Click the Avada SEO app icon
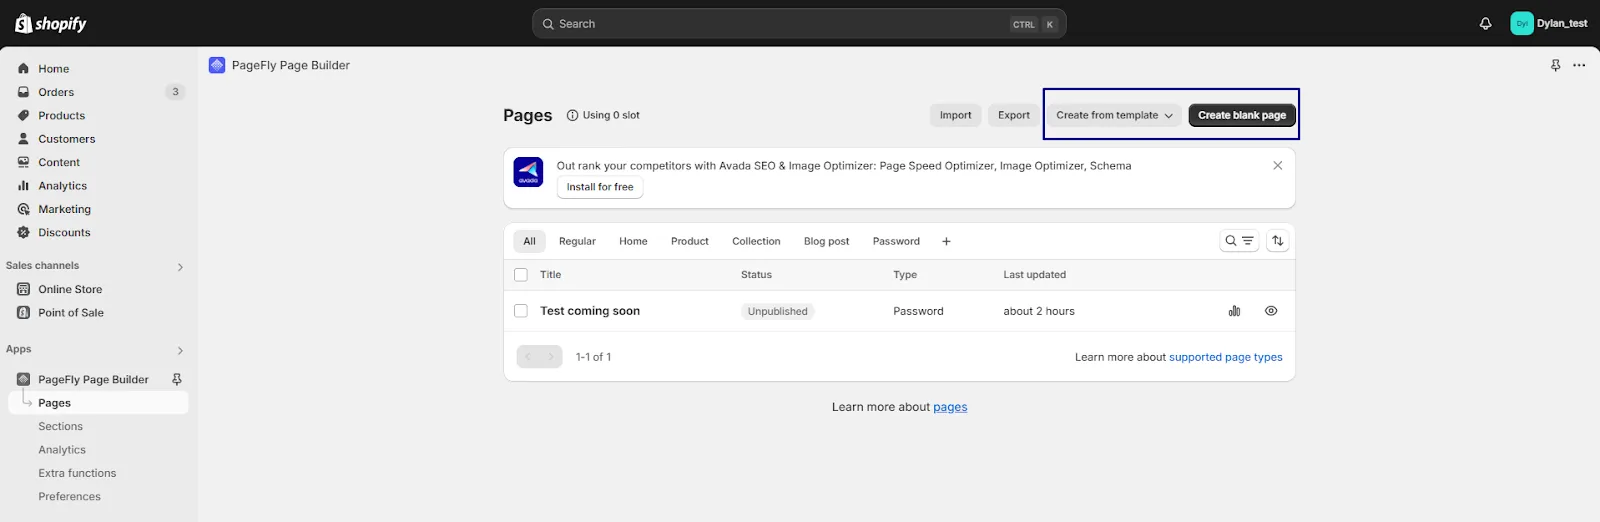Image resolution: width=1600 pixels, height=522 pixels. 528,172
